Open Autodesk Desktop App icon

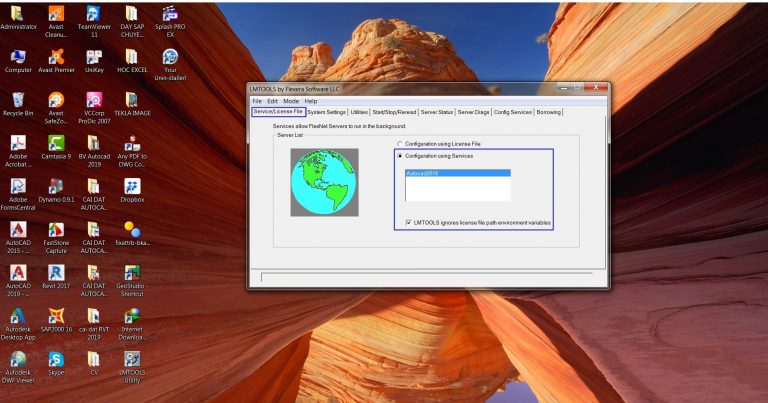[18, 324]
